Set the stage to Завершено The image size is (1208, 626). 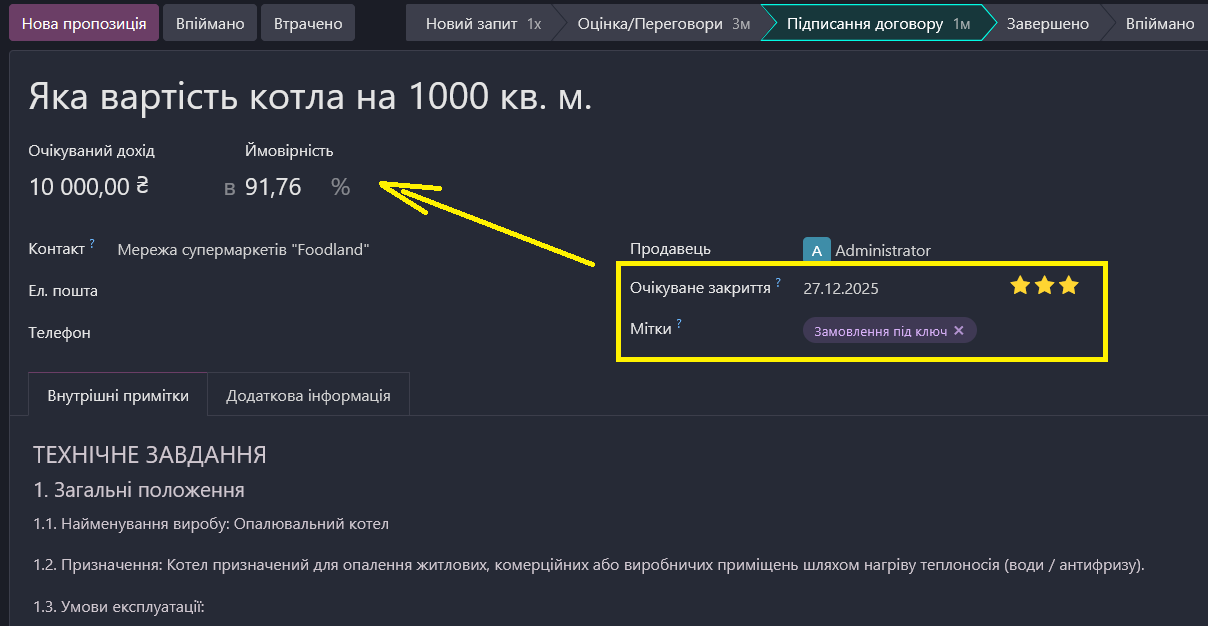[x=1049, y=21]
